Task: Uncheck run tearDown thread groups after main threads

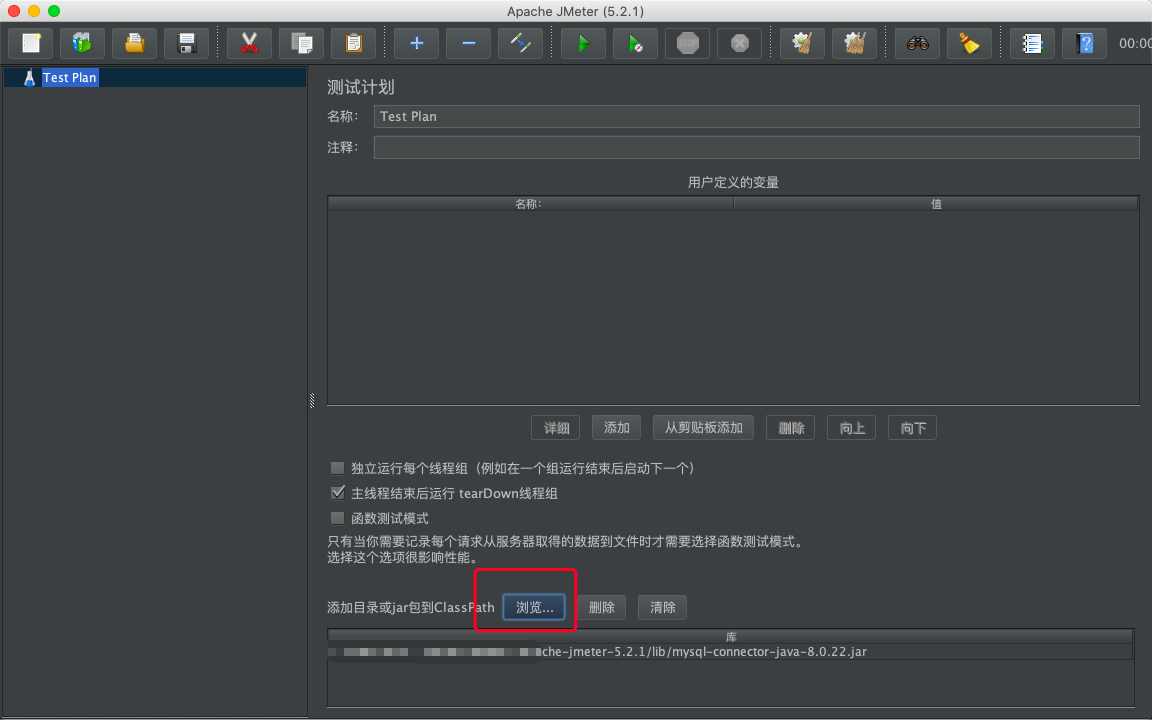Action: [x=337, y=493]
